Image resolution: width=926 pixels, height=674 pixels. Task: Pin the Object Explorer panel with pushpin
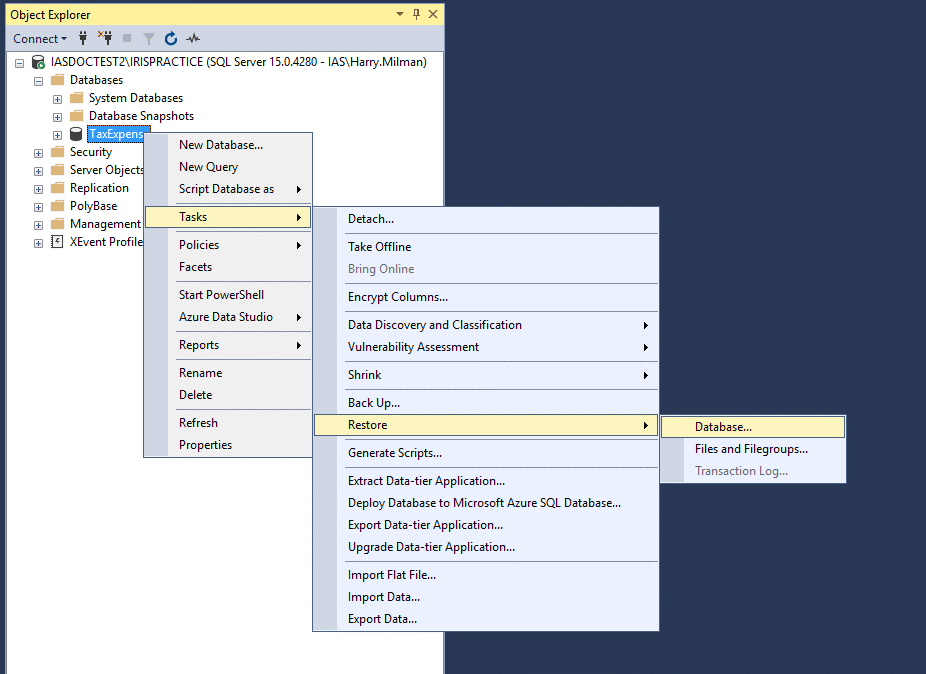(416, 14)
